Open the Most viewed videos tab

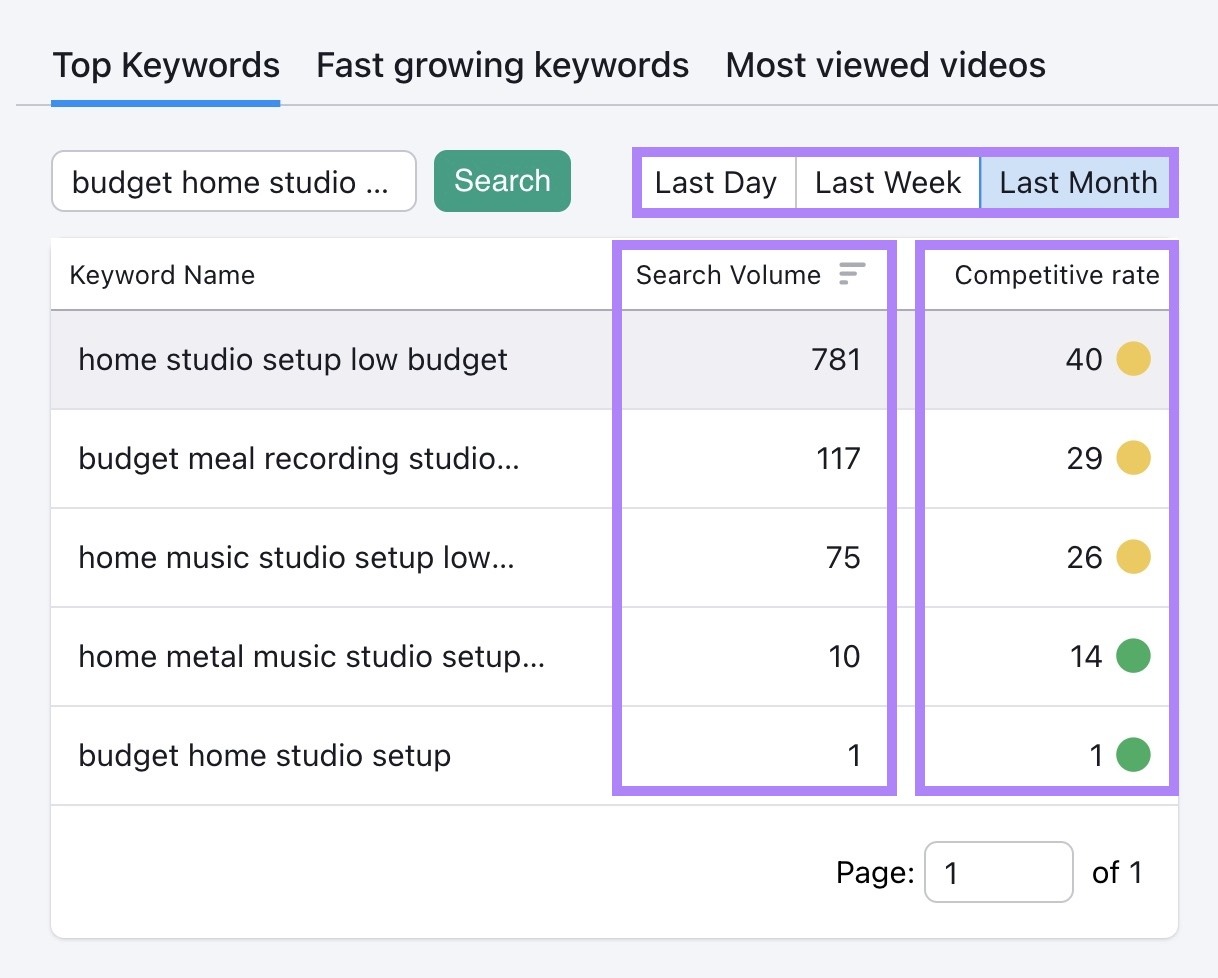coord(885,66)
